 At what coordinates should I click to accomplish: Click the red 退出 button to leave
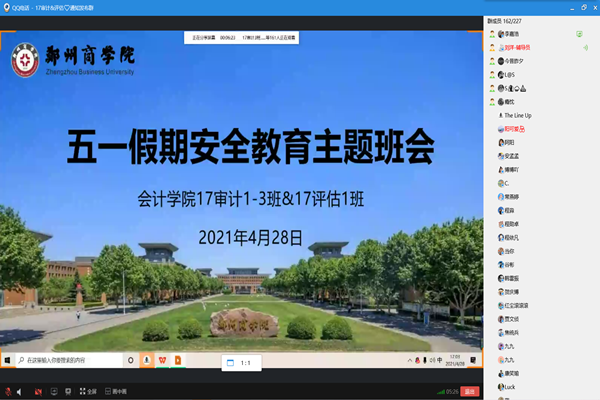pos(470,391)
